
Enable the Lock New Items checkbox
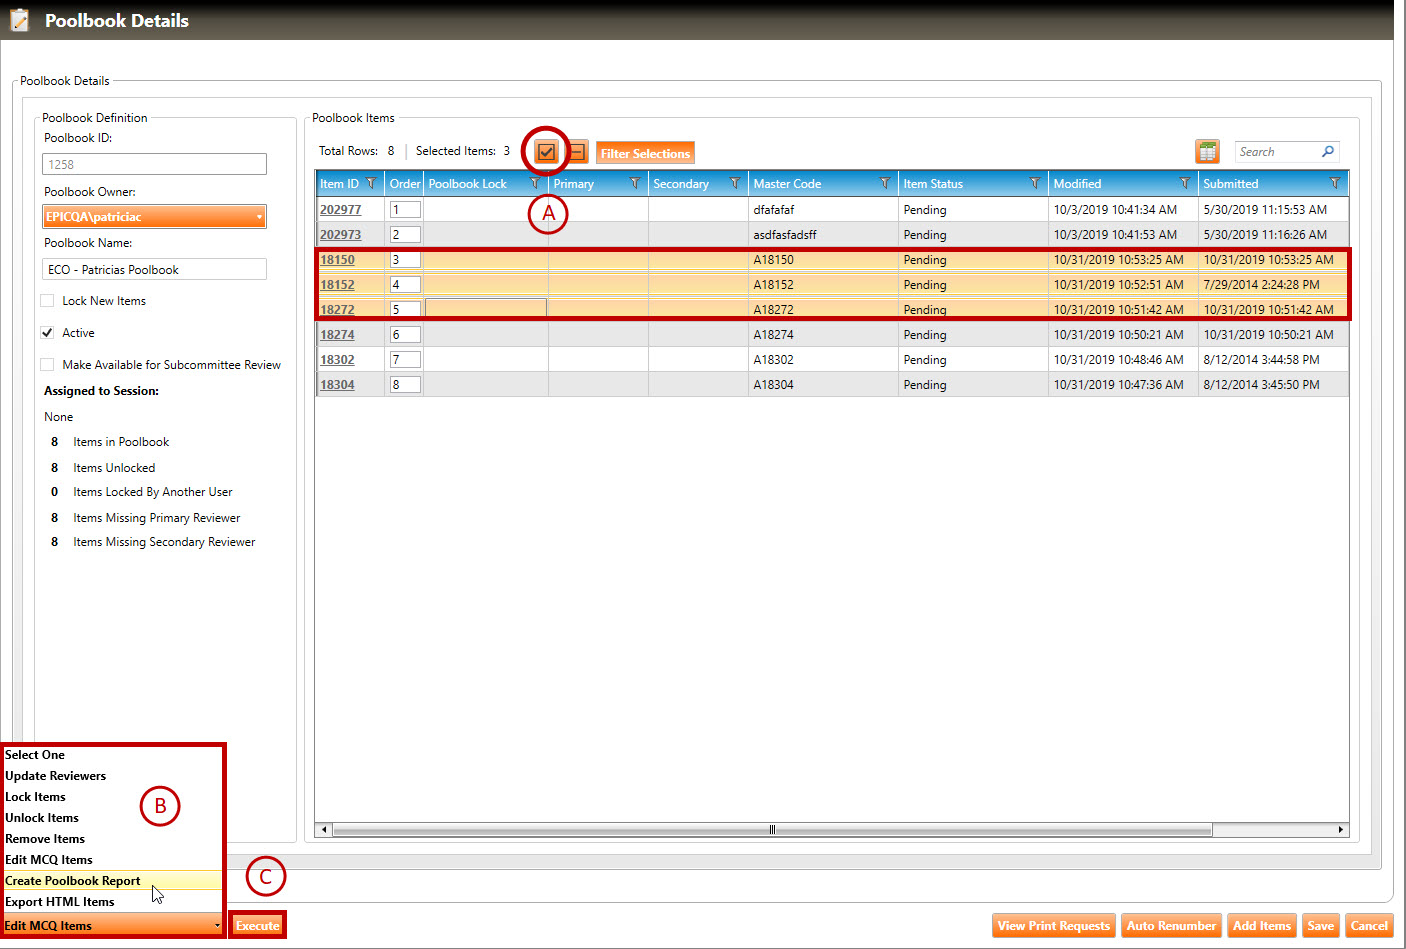click(47, 301)
